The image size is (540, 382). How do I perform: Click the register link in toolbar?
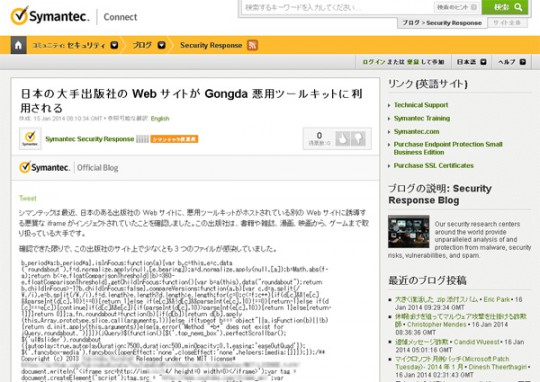[x=413, y=62]
